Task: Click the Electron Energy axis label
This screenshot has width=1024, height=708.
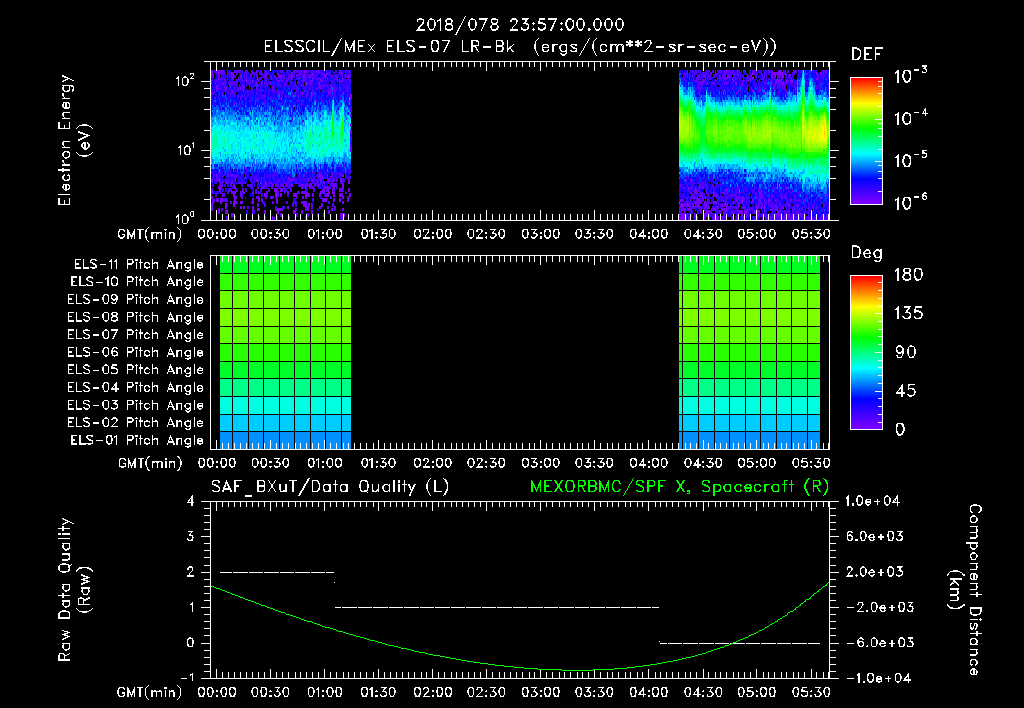Action: 73,140
